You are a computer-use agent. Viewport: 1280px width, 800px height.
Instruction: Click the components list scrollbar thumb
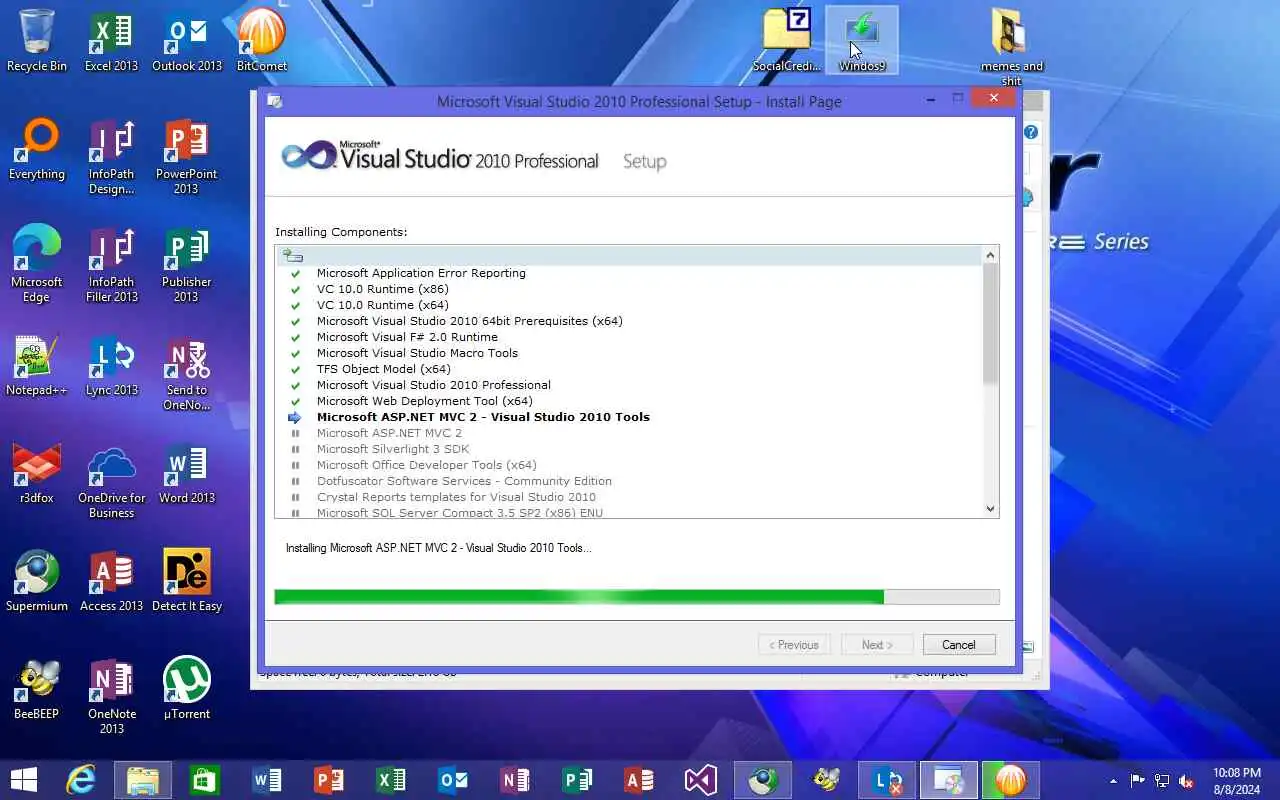tap(990, 325)
